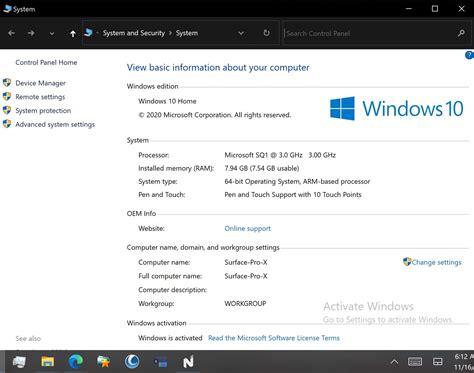
Task: Select the 'Windows is activated' text
Action: point(170,338)
